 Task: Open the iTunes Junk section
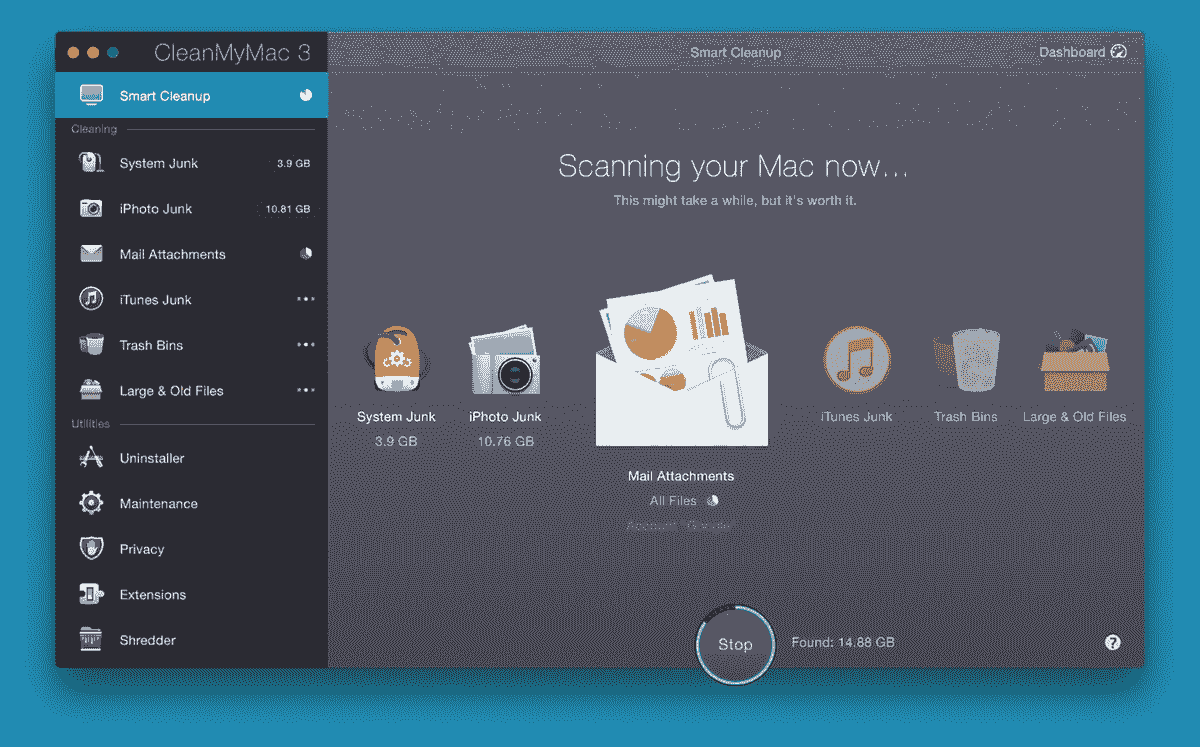pyautogui.click(x=155, y=299)
